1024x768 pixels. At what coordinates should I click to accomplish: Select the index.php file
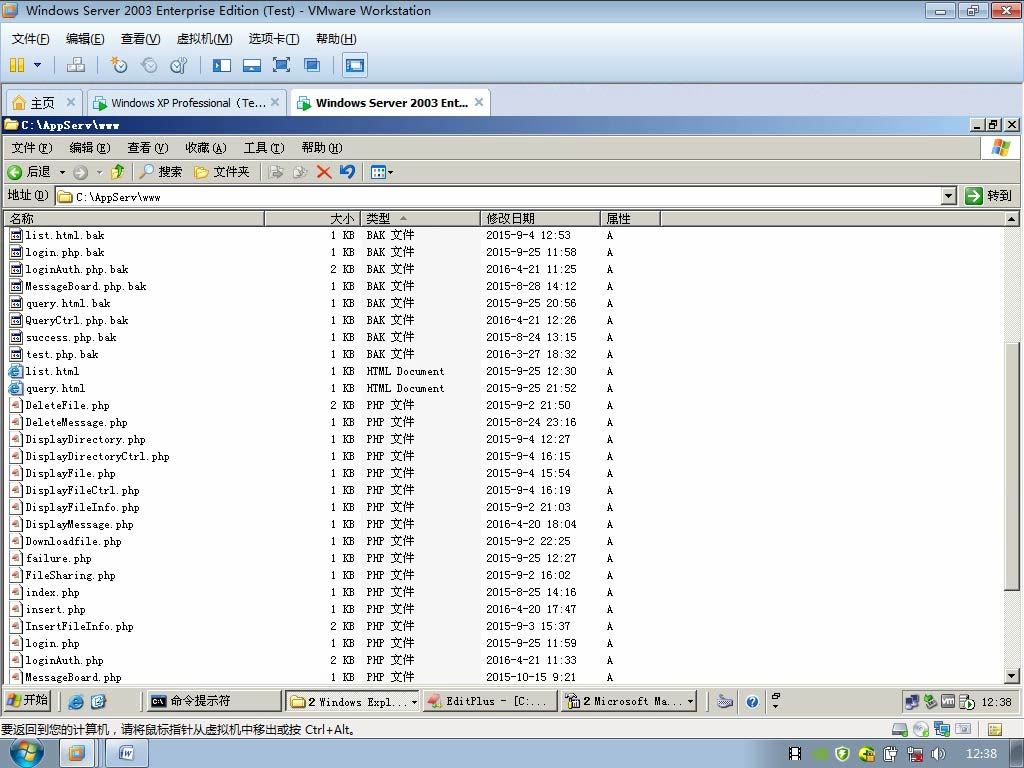point(52,592)
